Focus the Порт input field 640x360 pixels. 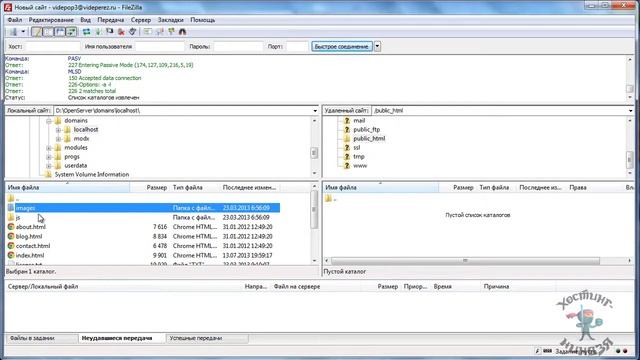(x=297, y=47)
